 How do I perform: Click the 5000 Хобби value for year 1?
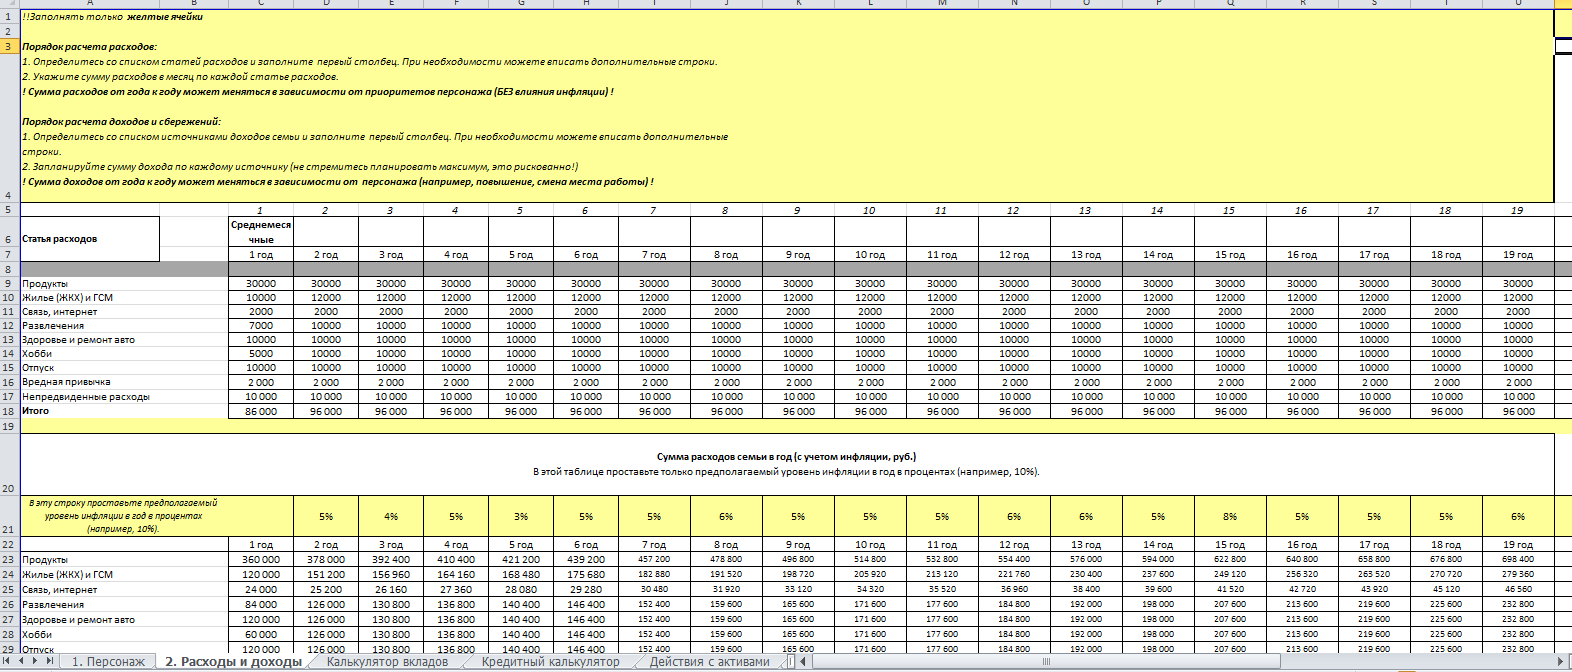point(261,353)
